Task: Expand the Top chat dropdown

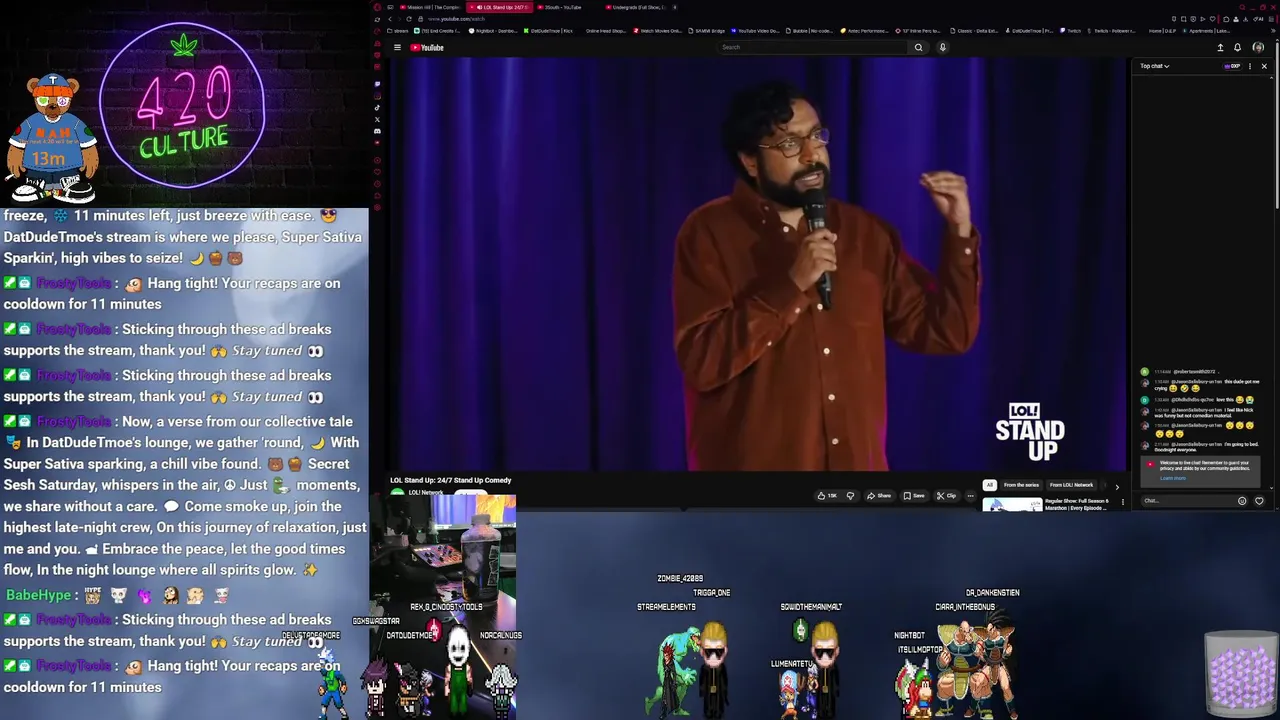Action: (1155, 66)
